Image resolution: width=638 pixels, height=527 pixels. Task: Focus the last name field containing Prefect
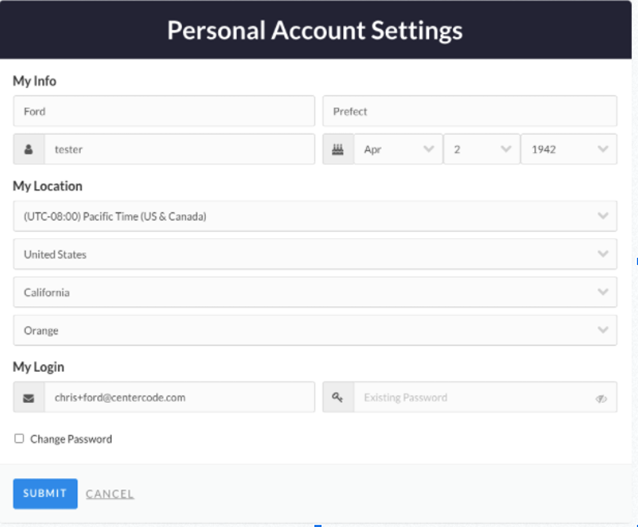pos(470,111)
